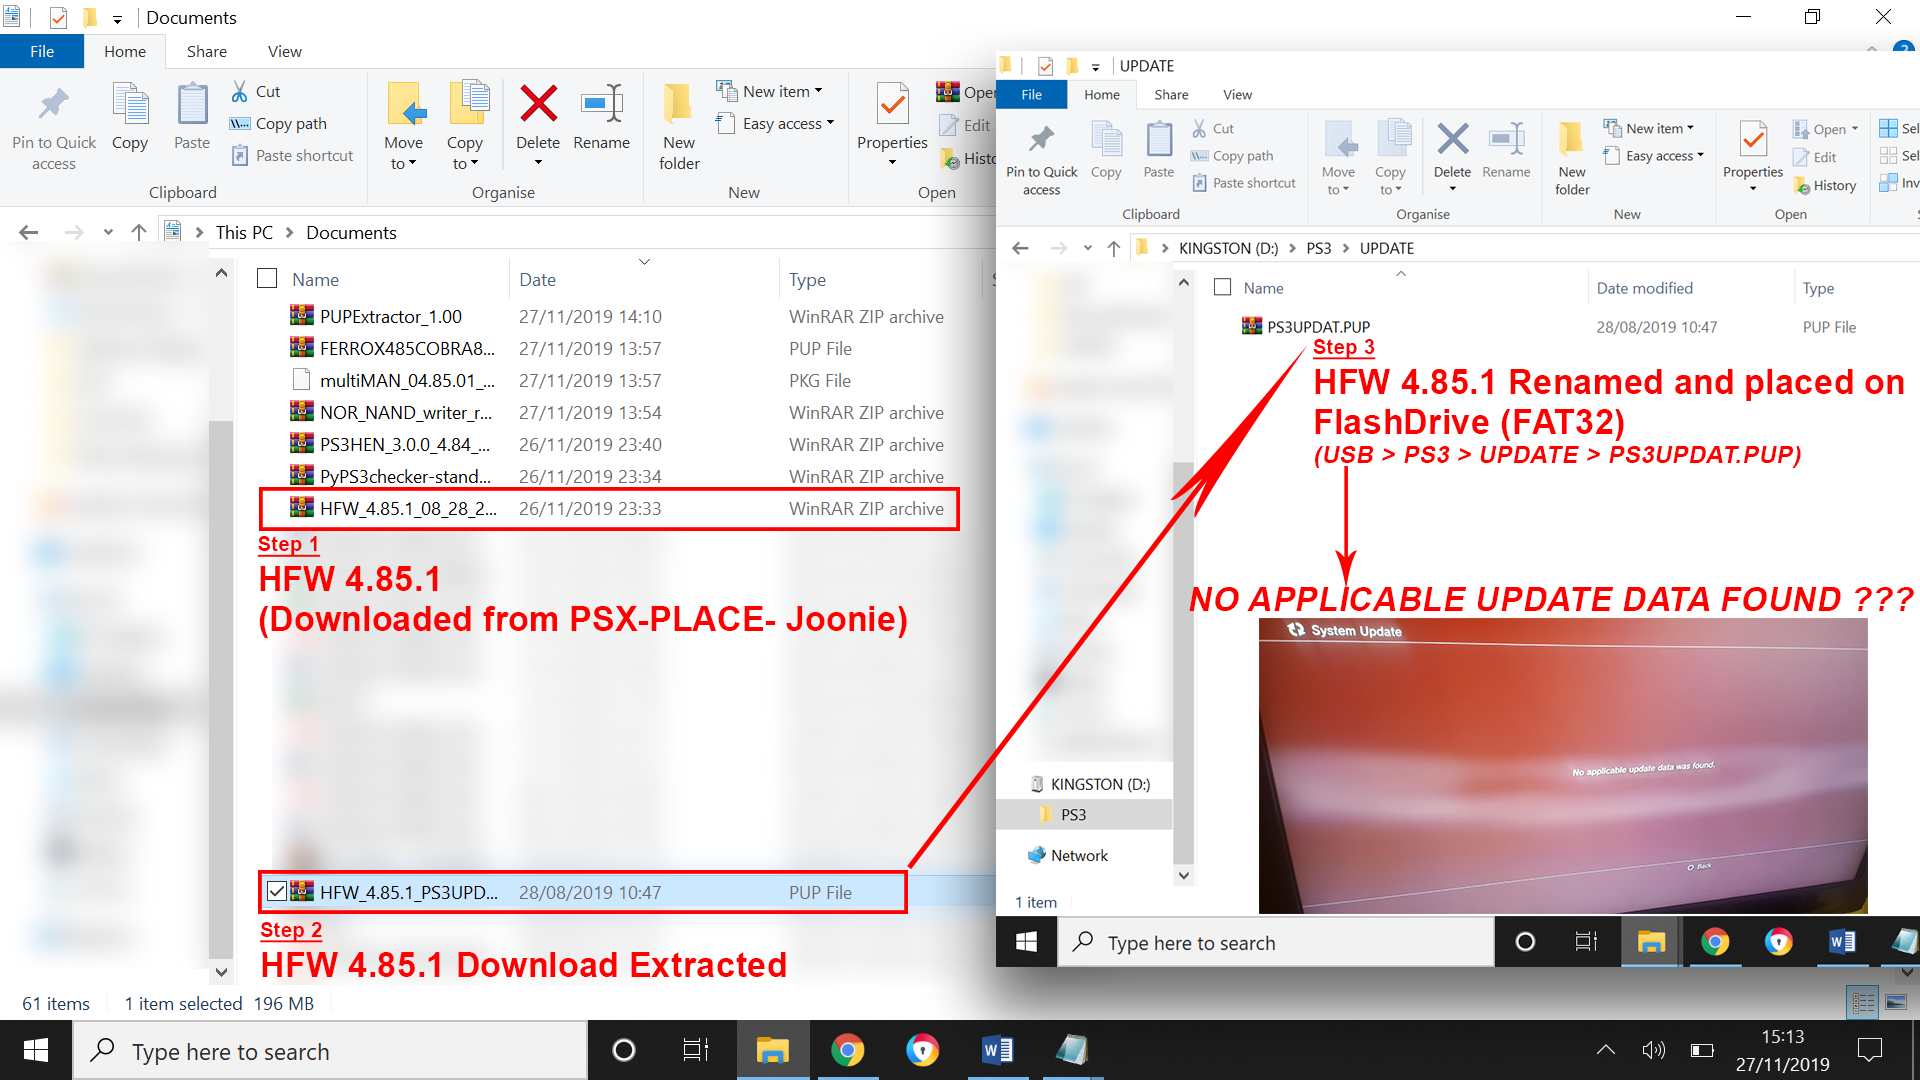The height and width of the screenshot is (1080, 1920).
Task: Sort UPDATE list by Date modified column
Action: pos(1690,288)
